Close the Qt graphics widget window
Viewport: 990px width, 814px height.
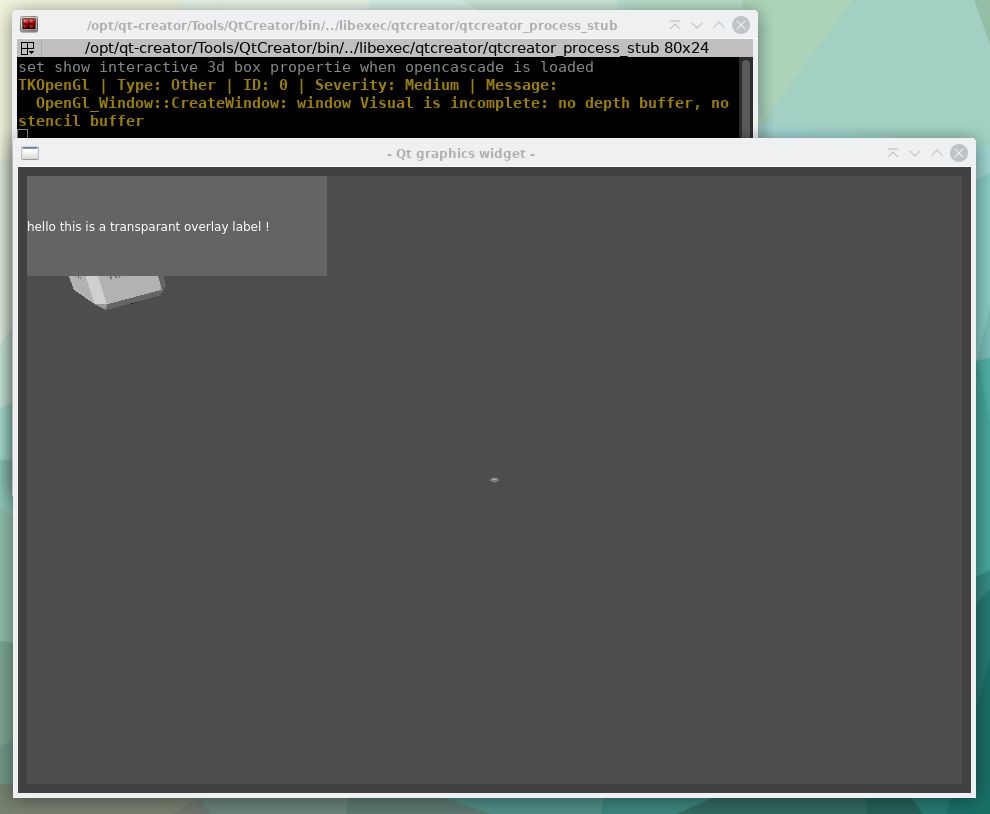click(959, 153)
